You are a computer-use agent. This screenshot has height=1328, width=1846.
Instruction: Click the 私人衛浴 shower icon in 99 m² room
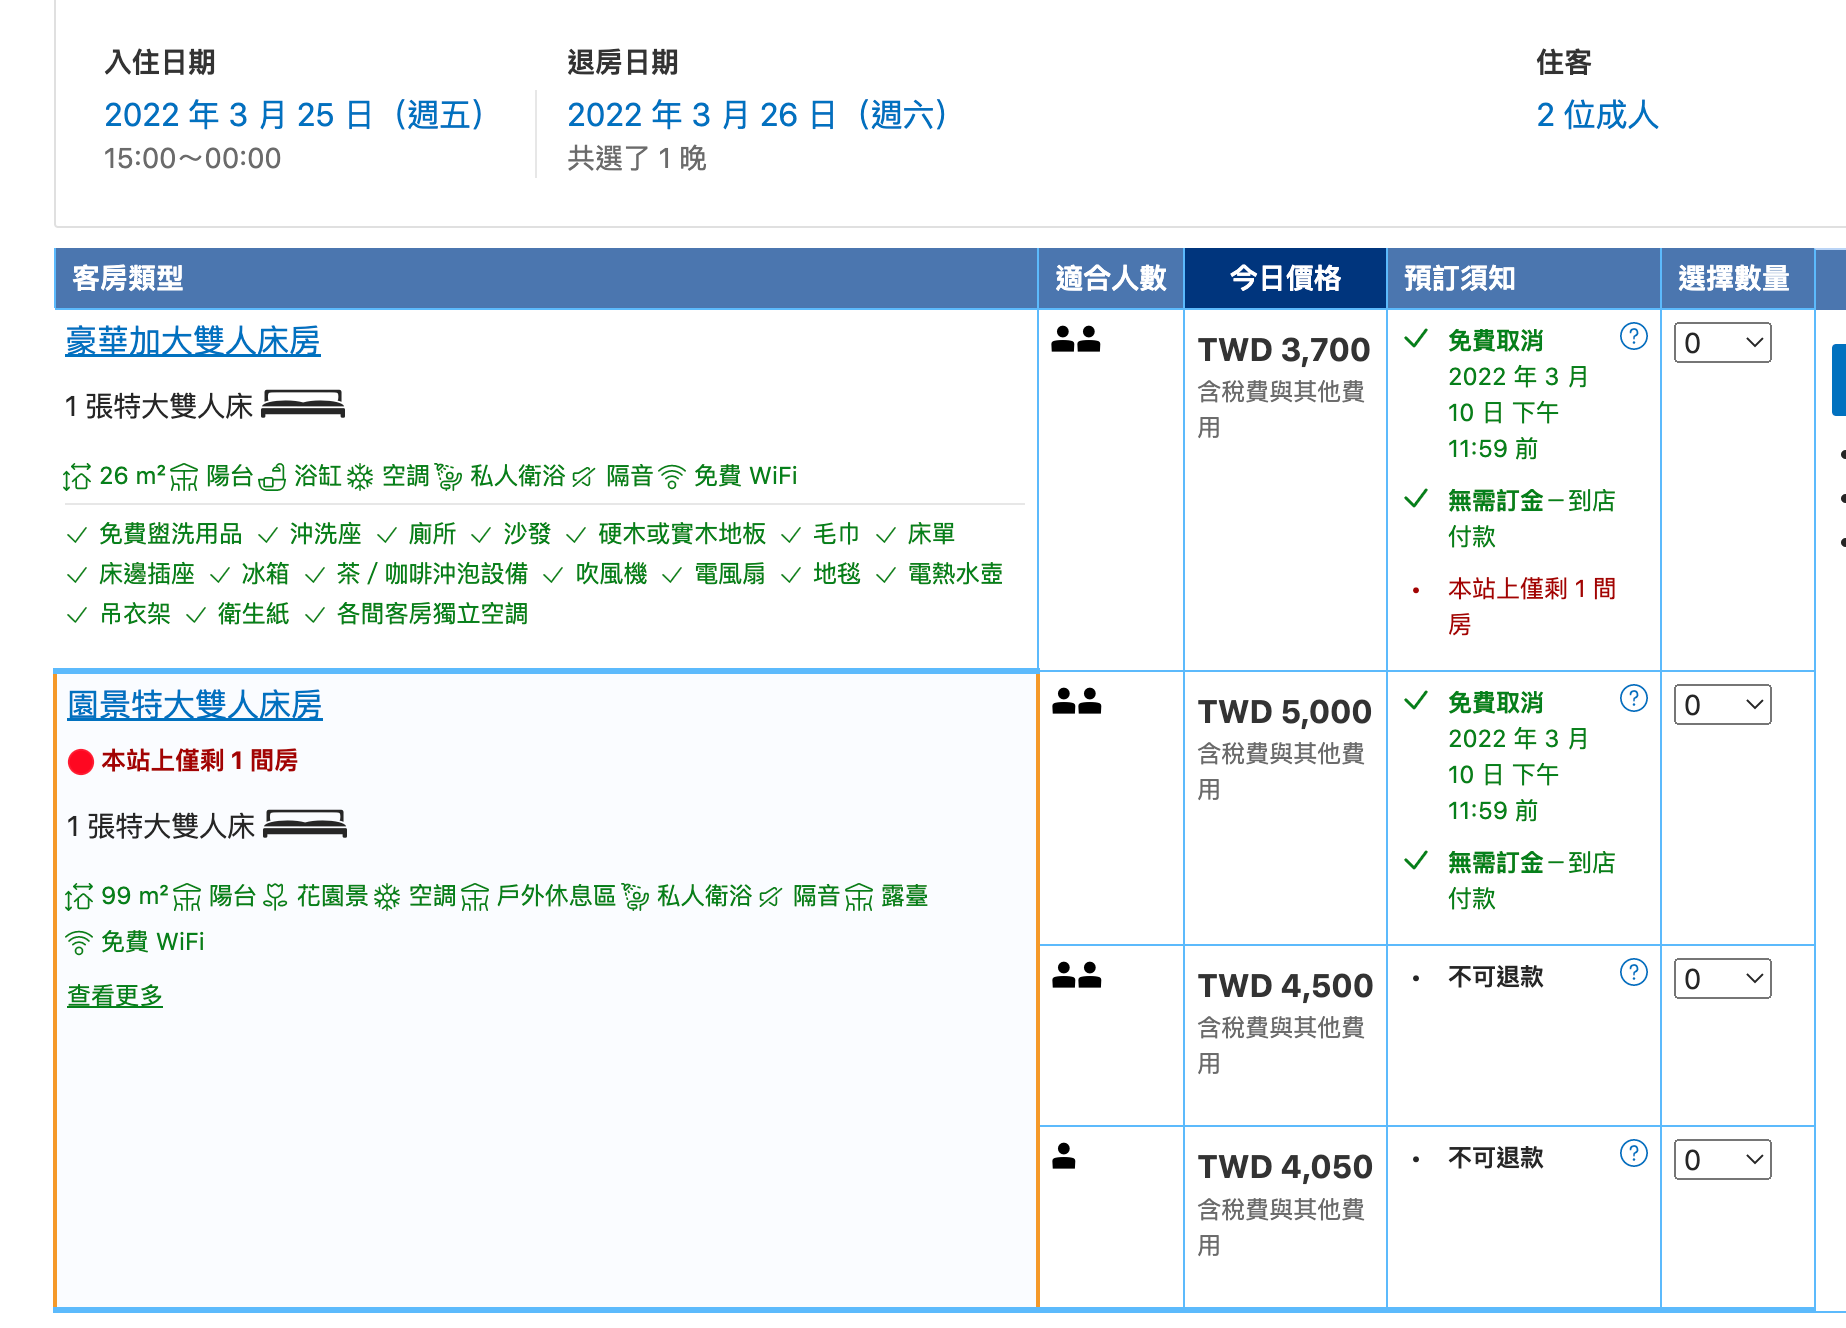tap(636, 898)
